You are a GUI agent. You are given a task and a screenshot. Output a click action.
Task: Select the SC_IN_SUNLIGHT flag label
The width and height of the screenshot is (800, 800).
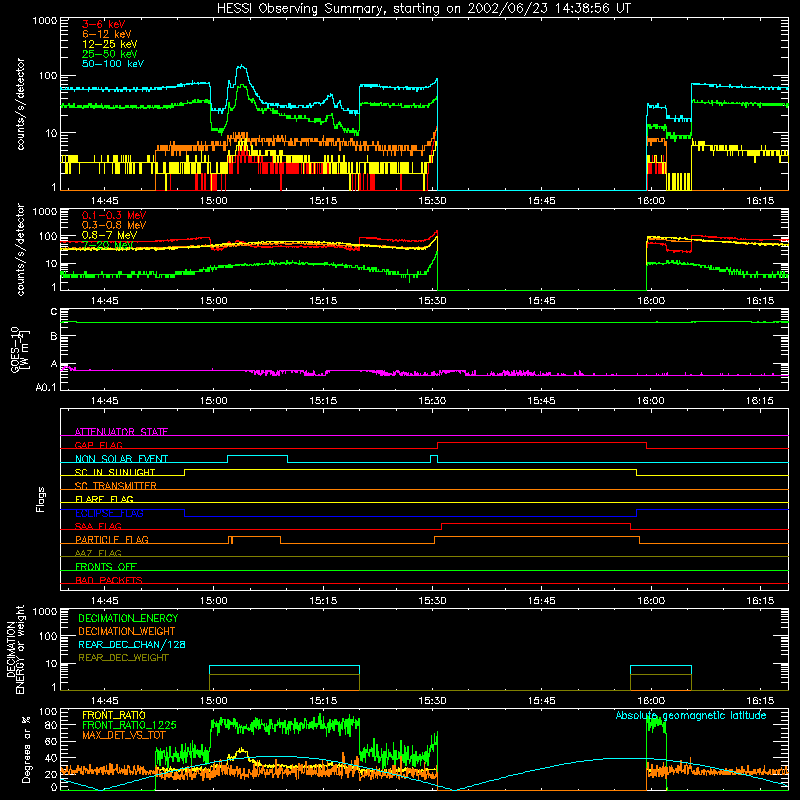115,472
